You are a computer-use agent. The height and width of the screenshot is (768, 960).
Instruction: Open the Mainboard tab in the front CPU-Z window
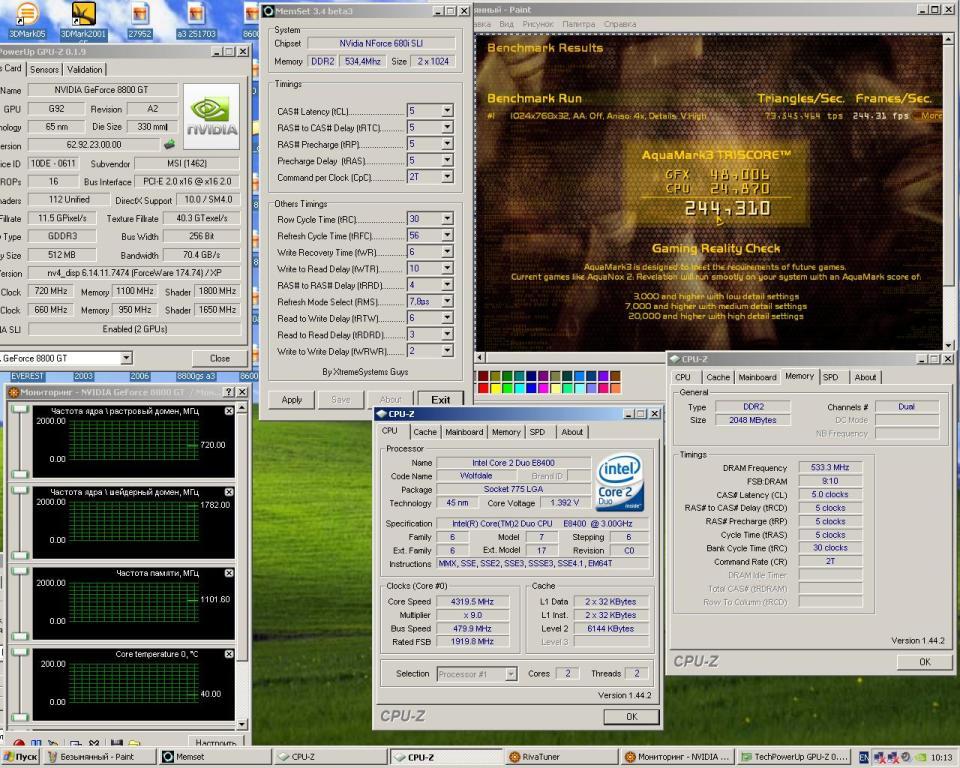pos(464,432)
